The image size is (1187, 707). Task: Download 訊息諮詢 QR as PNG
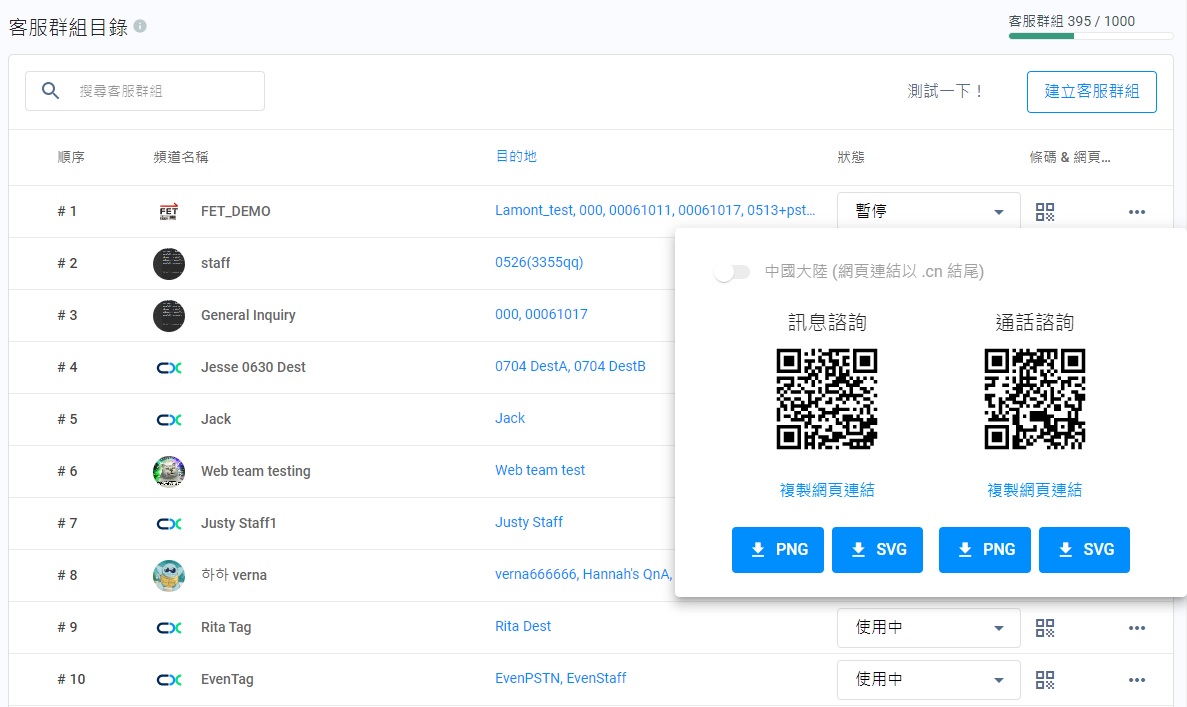coord(777,550)
